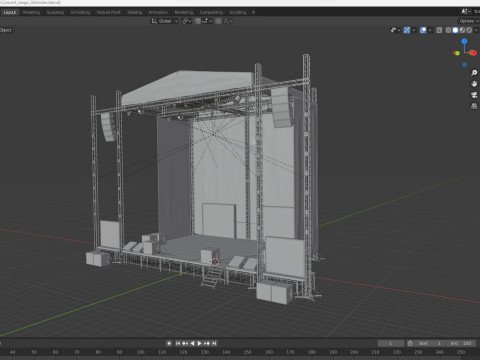The width and height of the screenshot is (480, 360).
Task: Click the current frame number field
Action: tap(391, 343)
